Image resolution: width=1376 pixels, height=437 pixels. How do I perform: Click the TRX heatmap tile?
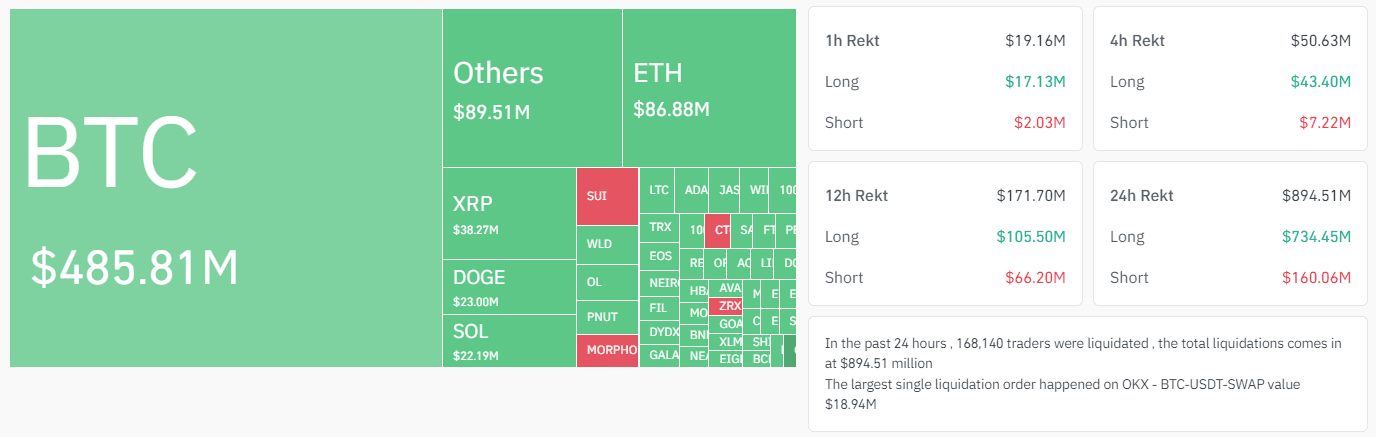(660, 227)
